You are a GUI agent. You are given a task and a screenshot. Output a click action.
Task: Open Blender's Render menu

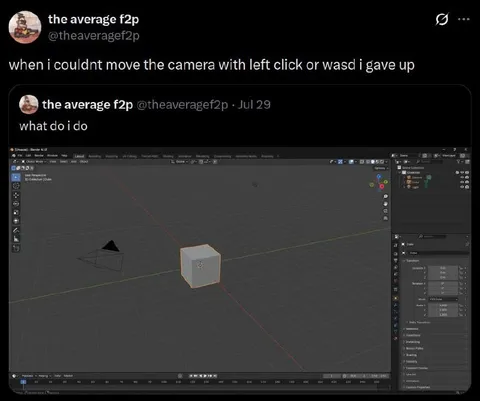pyautogui.click(x=39, y=156)
